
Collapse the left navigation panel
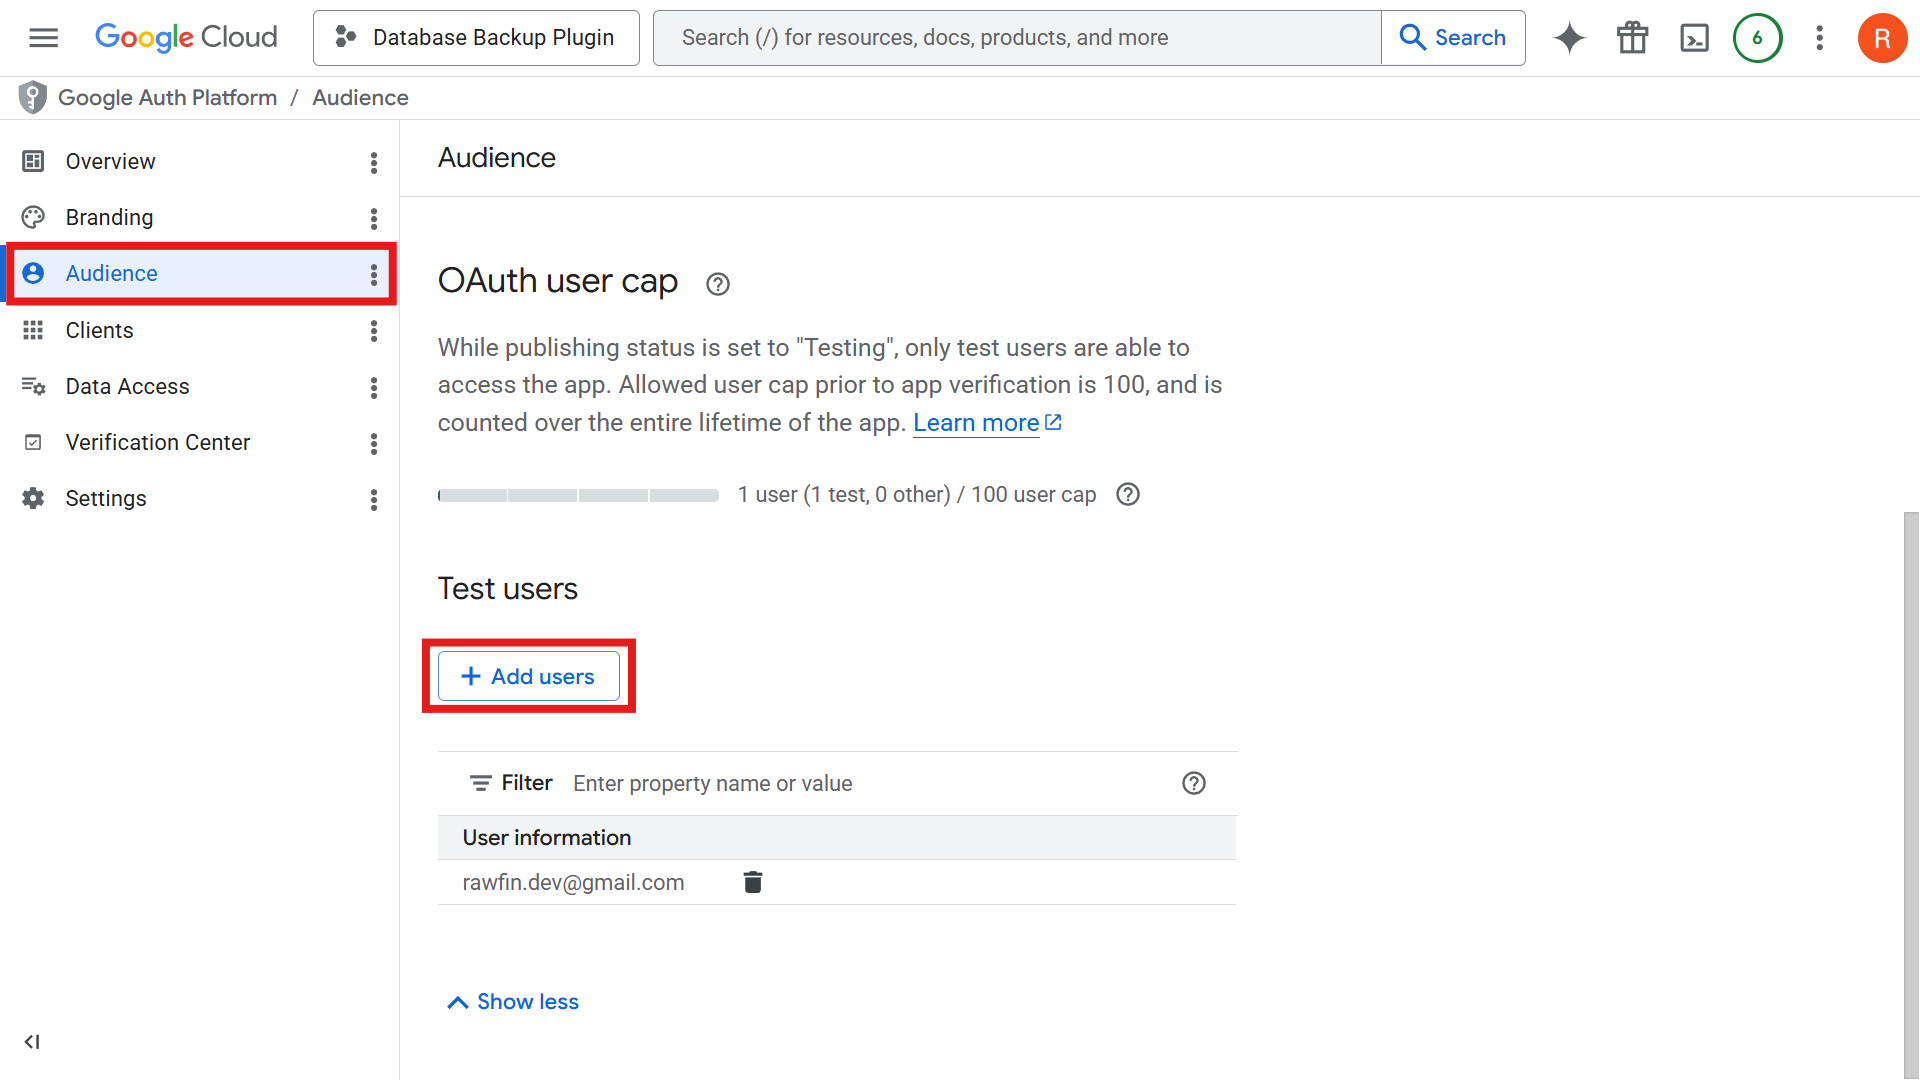click(32, 1042)
